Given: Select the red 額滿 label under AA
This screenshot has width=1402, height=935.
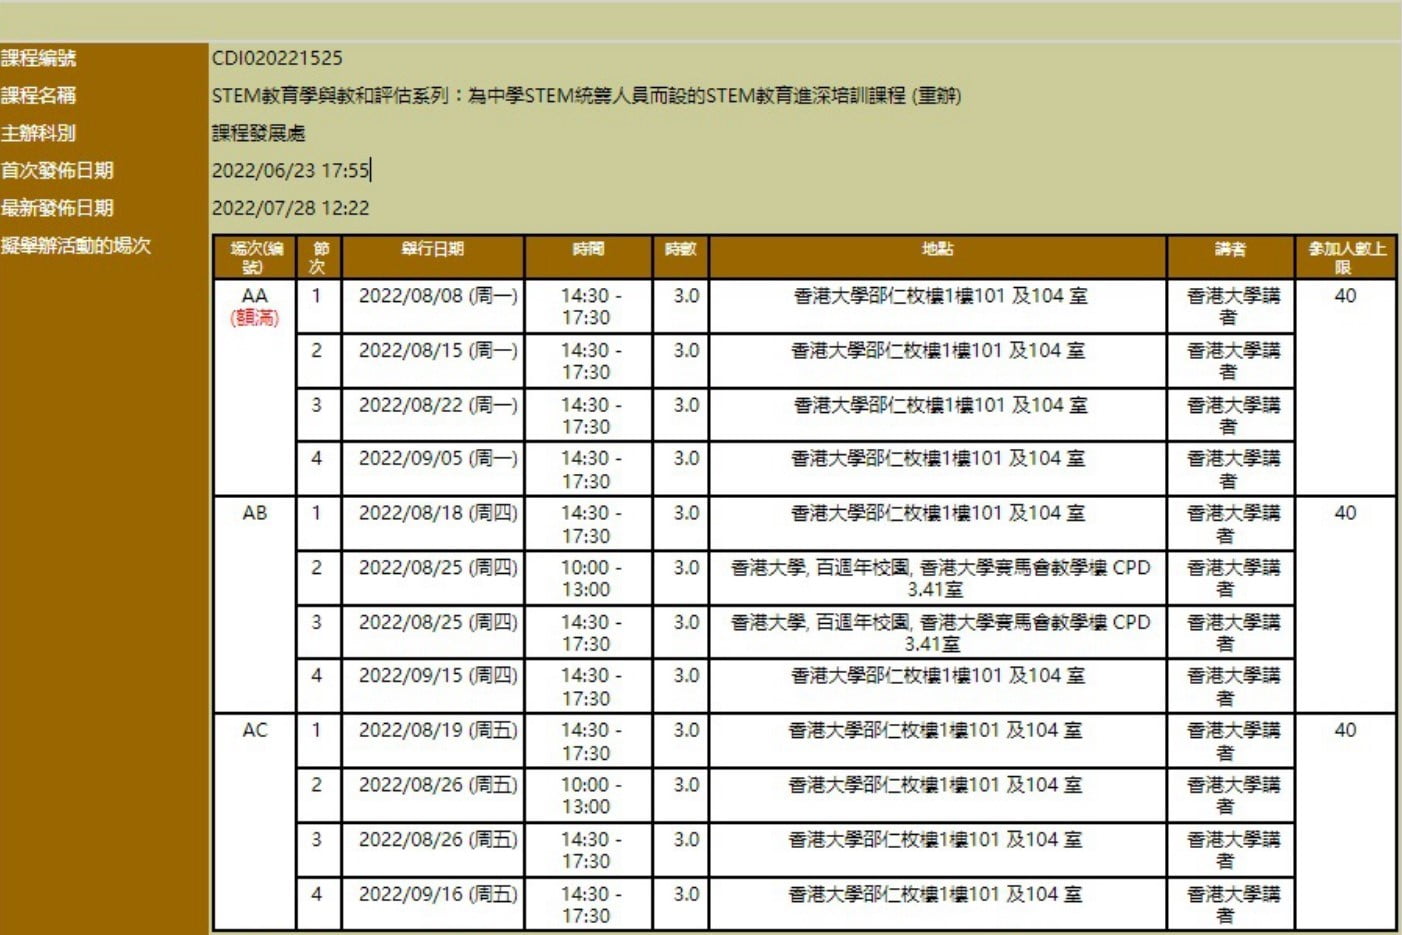Looking at the screenshot, I should pyautogui.click(x=255, y=318).
